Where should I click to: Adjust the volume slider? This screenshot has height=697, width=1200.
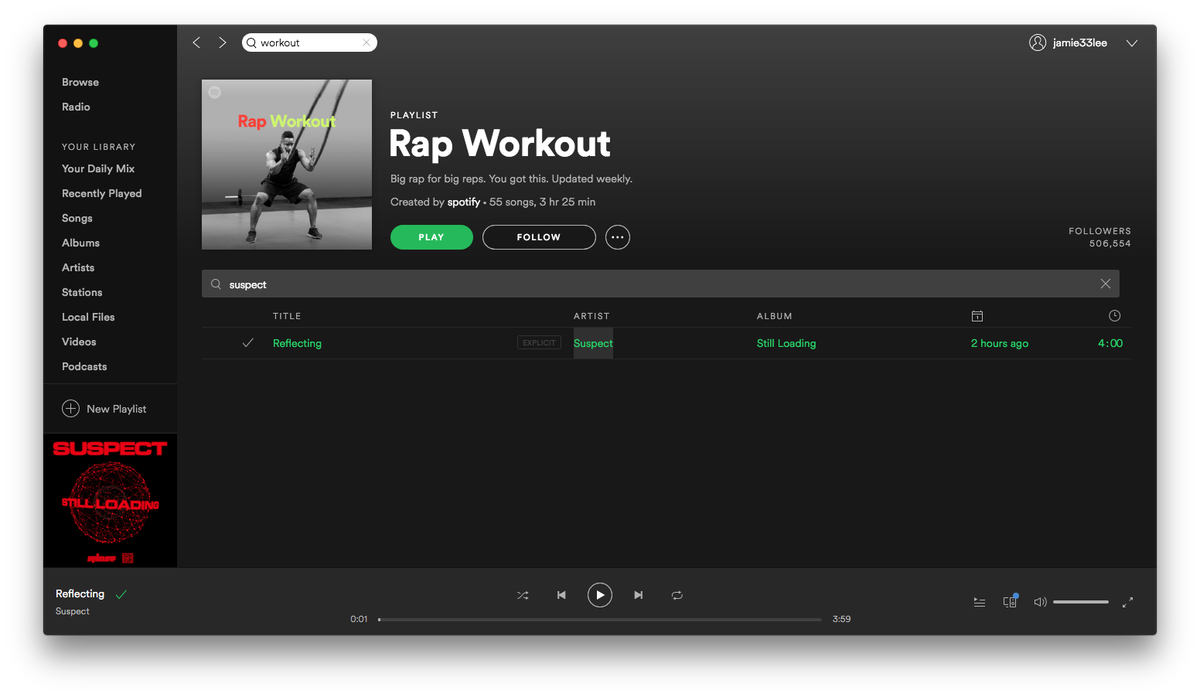pyautogui.click(x=1081, y=602)
